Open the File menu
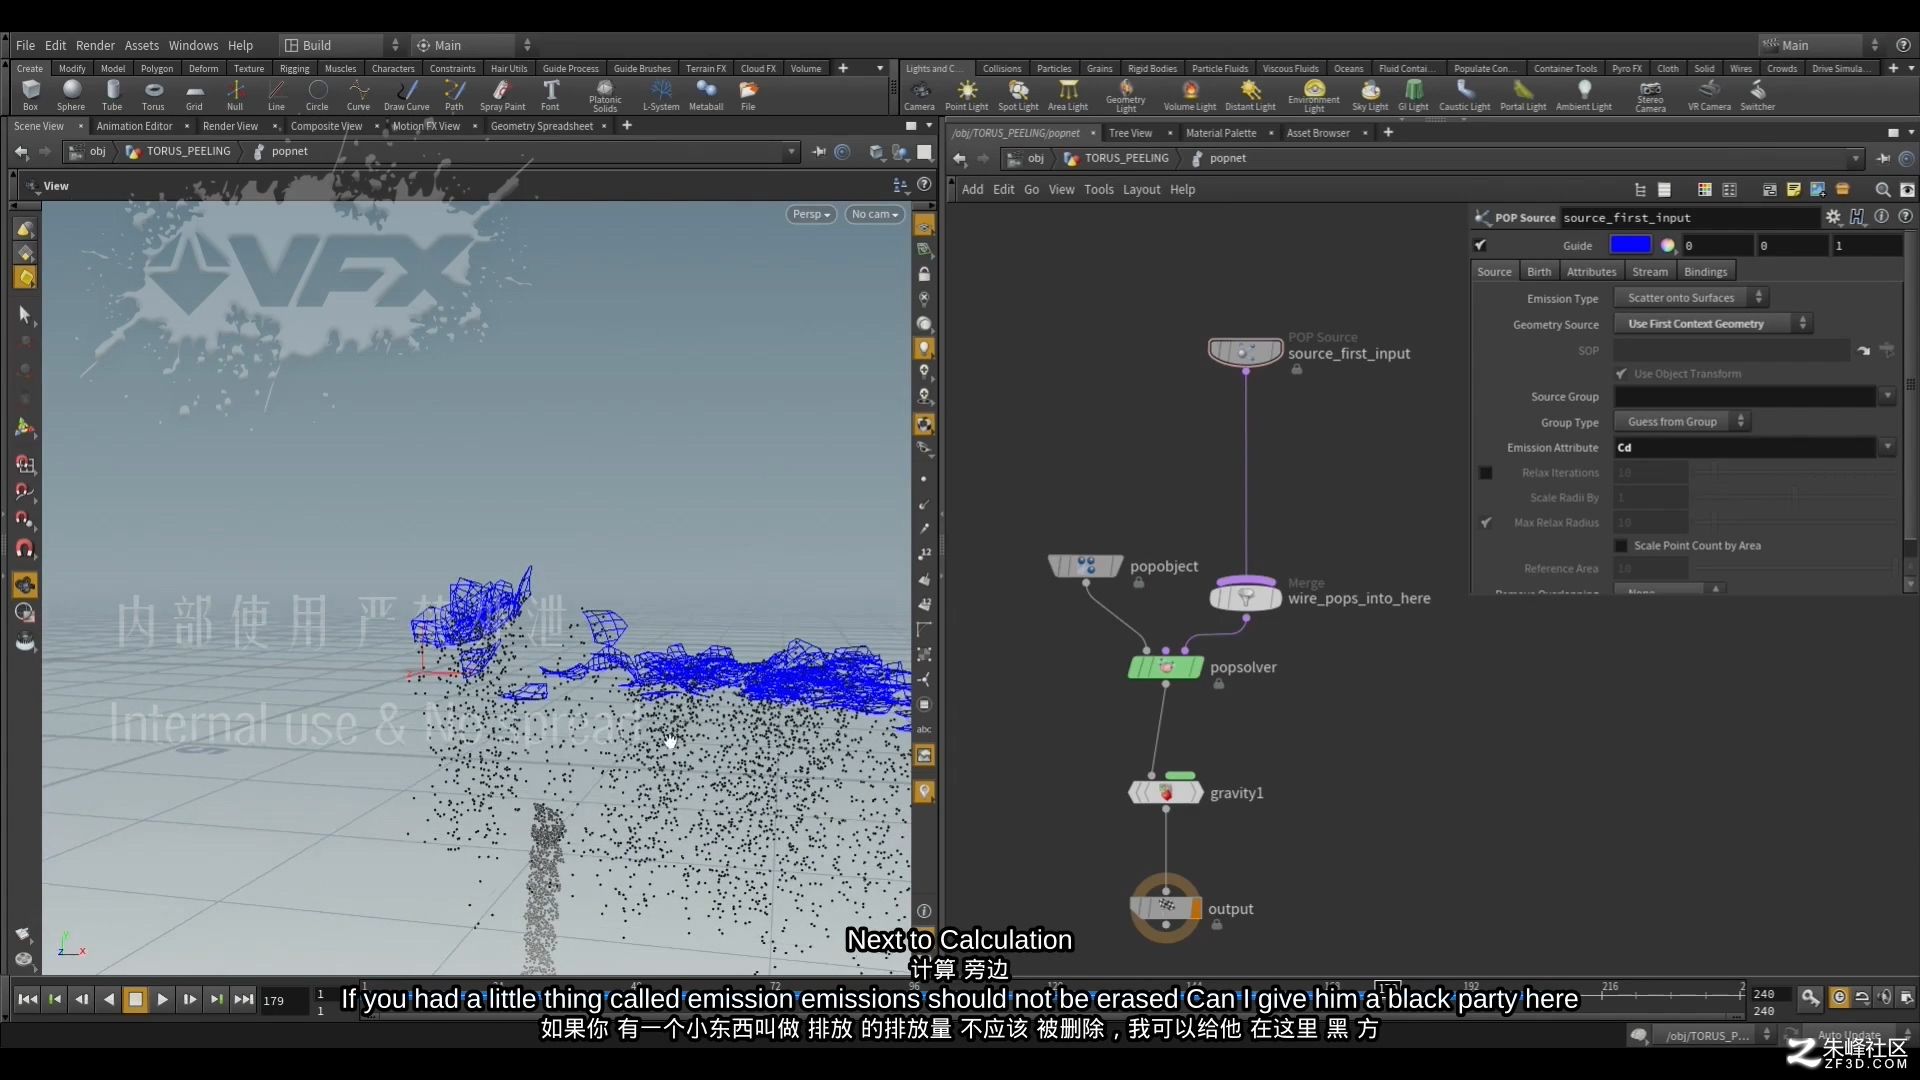The width and height of the screenshot is (1920, 1080). 25,45
